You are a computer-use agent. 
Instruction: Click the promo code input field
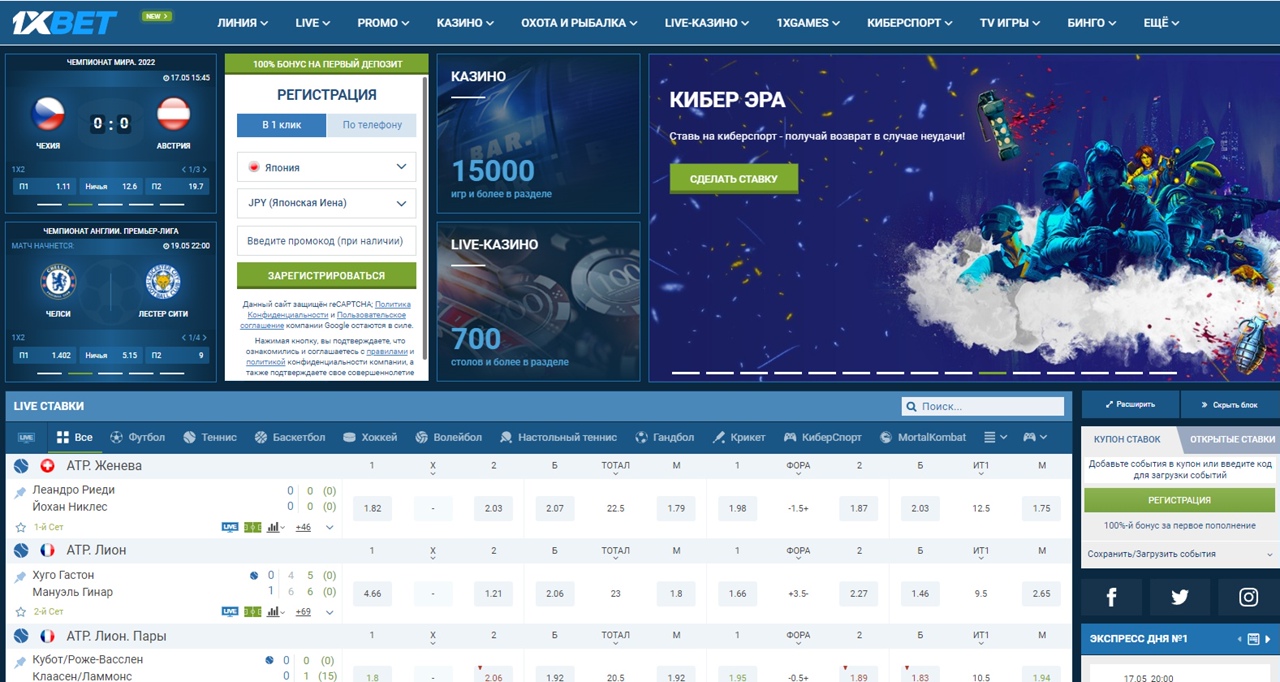[x=326, y=240]
